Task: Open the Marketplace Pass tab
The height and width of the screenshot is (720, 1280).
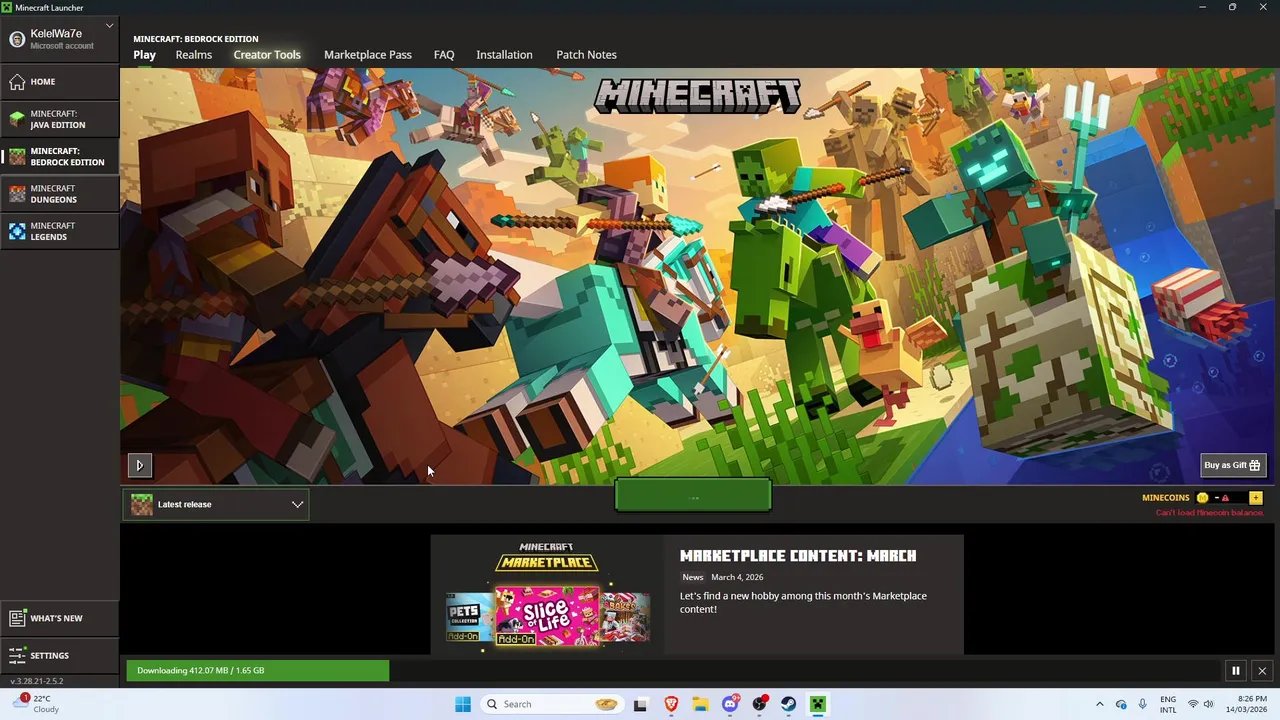Action: click(368, 55)
